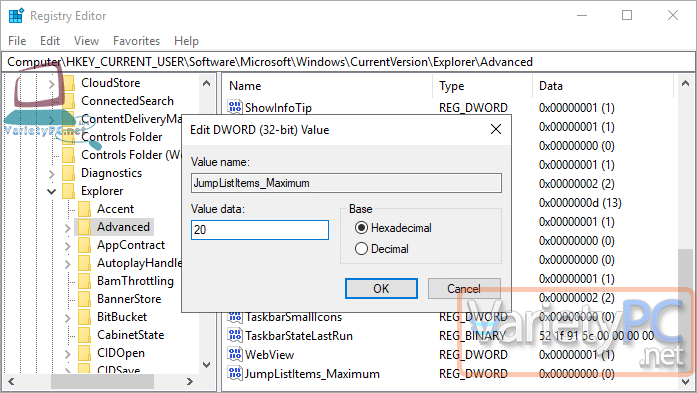Click the Diagnostics folder icon

pos(68,173)
